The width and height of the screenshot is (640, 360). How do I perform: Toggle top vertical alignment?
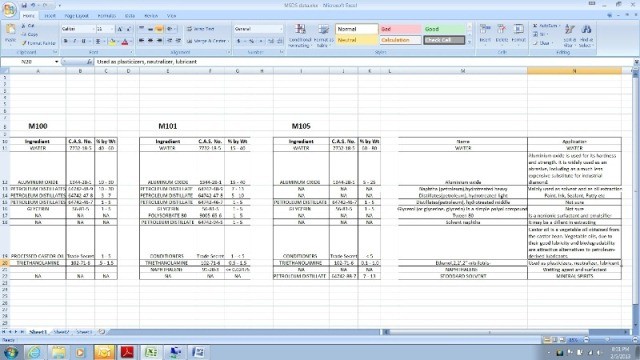point(142,29)
